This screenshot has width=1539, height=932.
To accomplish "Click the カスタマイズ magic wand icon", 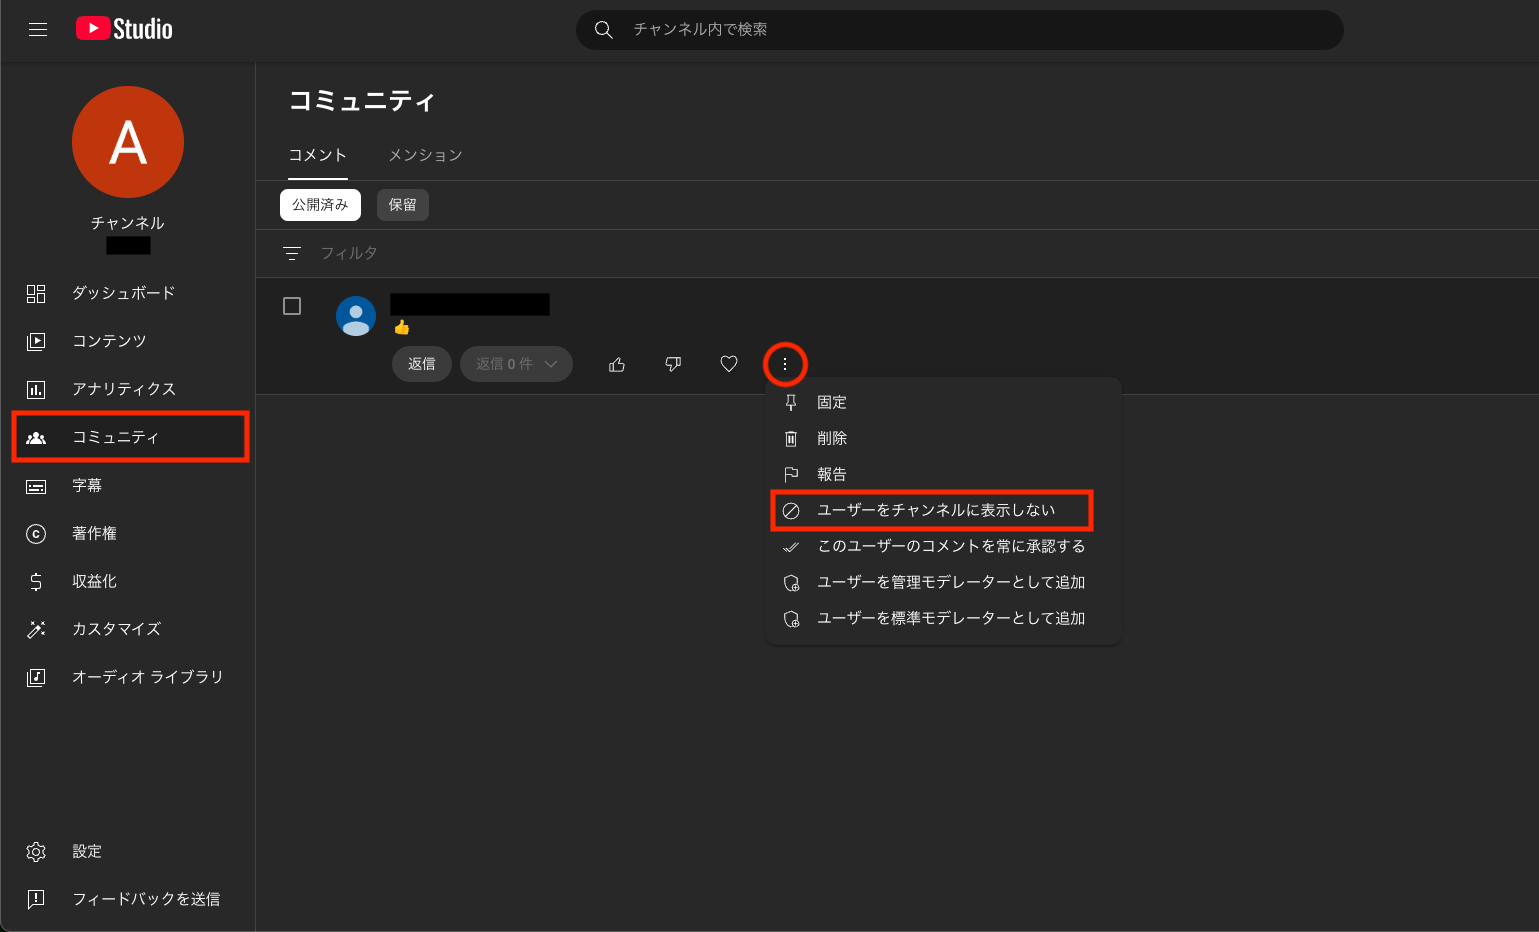I will click(36, 629).
